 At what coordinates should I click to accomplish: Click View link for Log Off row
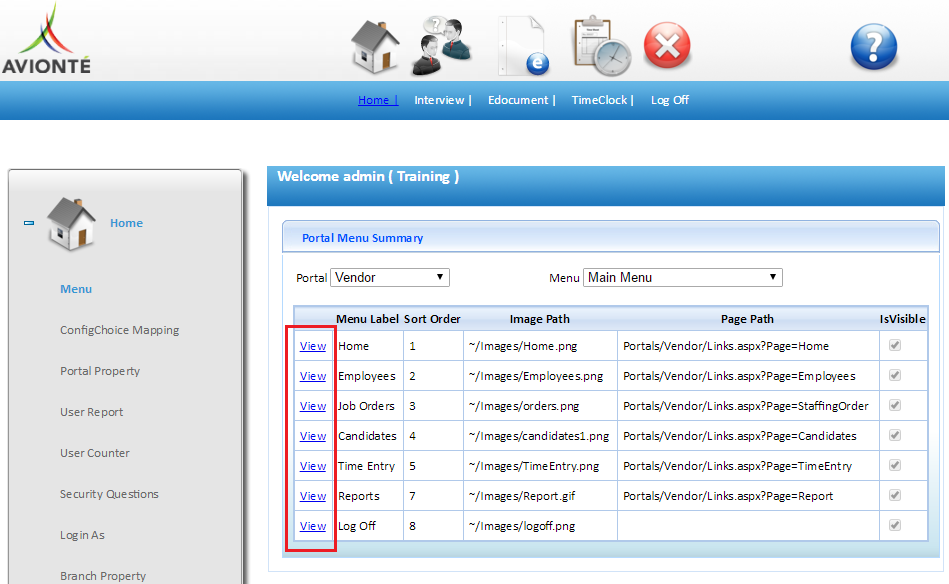point(313,526)
